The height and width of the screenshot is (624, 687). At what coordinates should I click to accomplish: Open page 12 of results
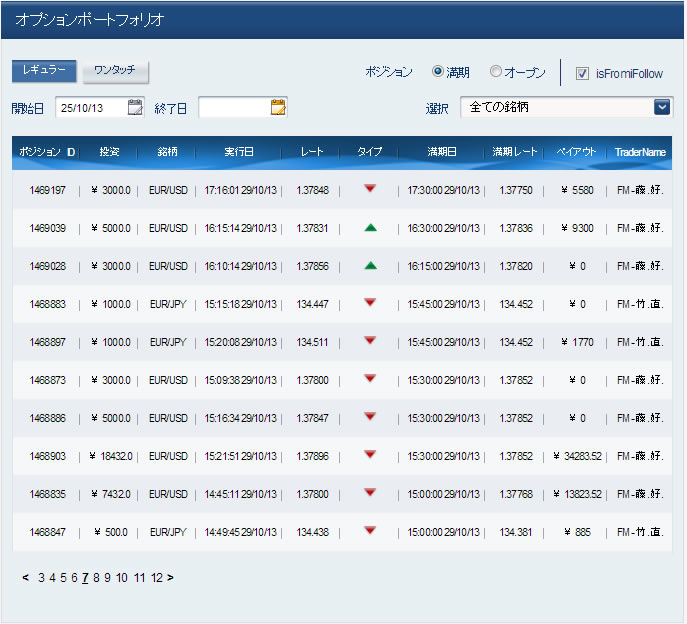[157, 578]
